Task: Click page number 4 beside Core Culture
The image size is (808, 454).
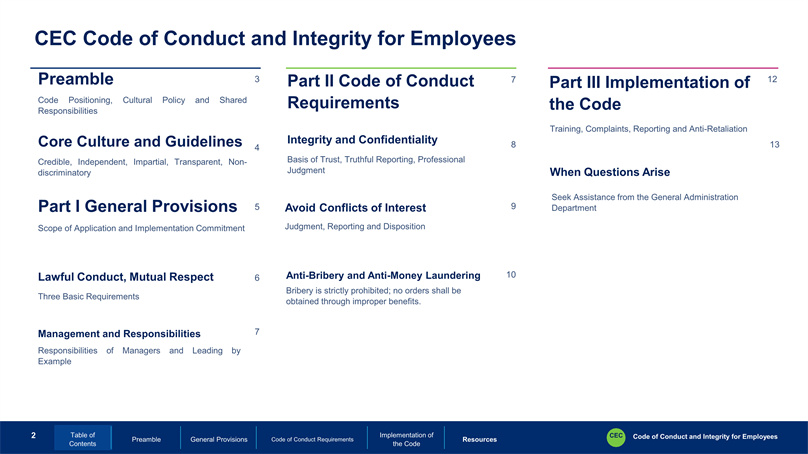Action: click(257, 148)
